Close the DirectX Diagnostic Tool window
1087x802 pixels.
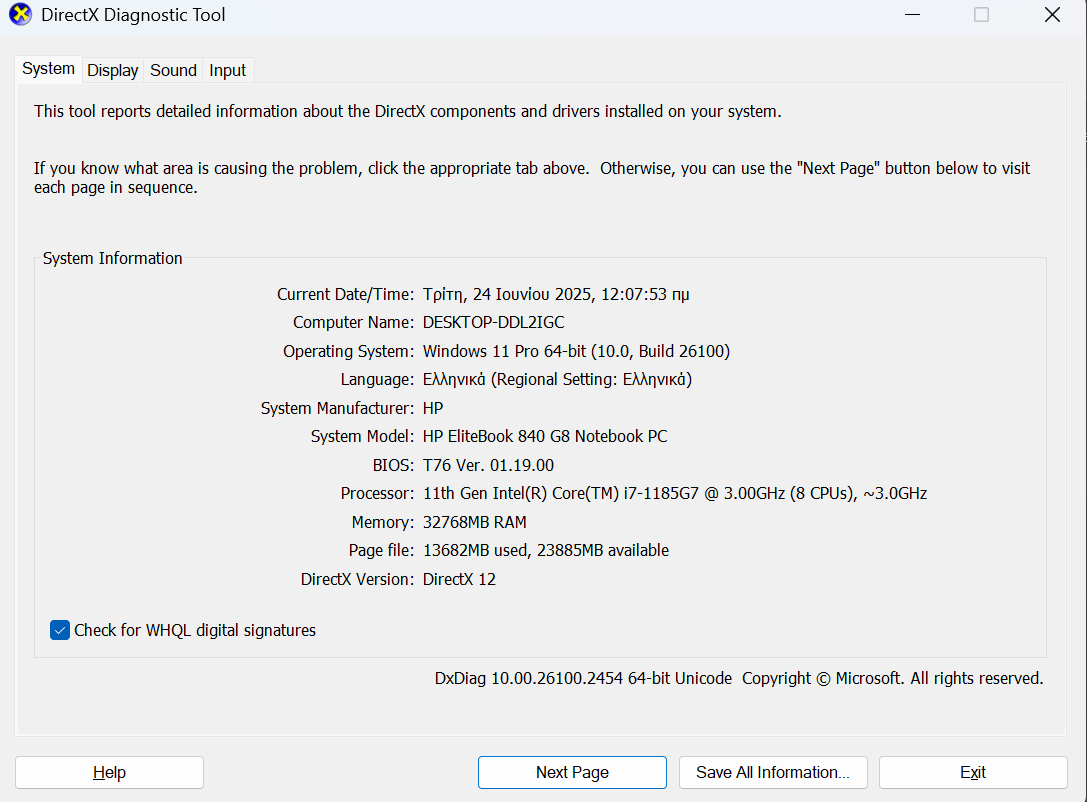(1052, 15)
